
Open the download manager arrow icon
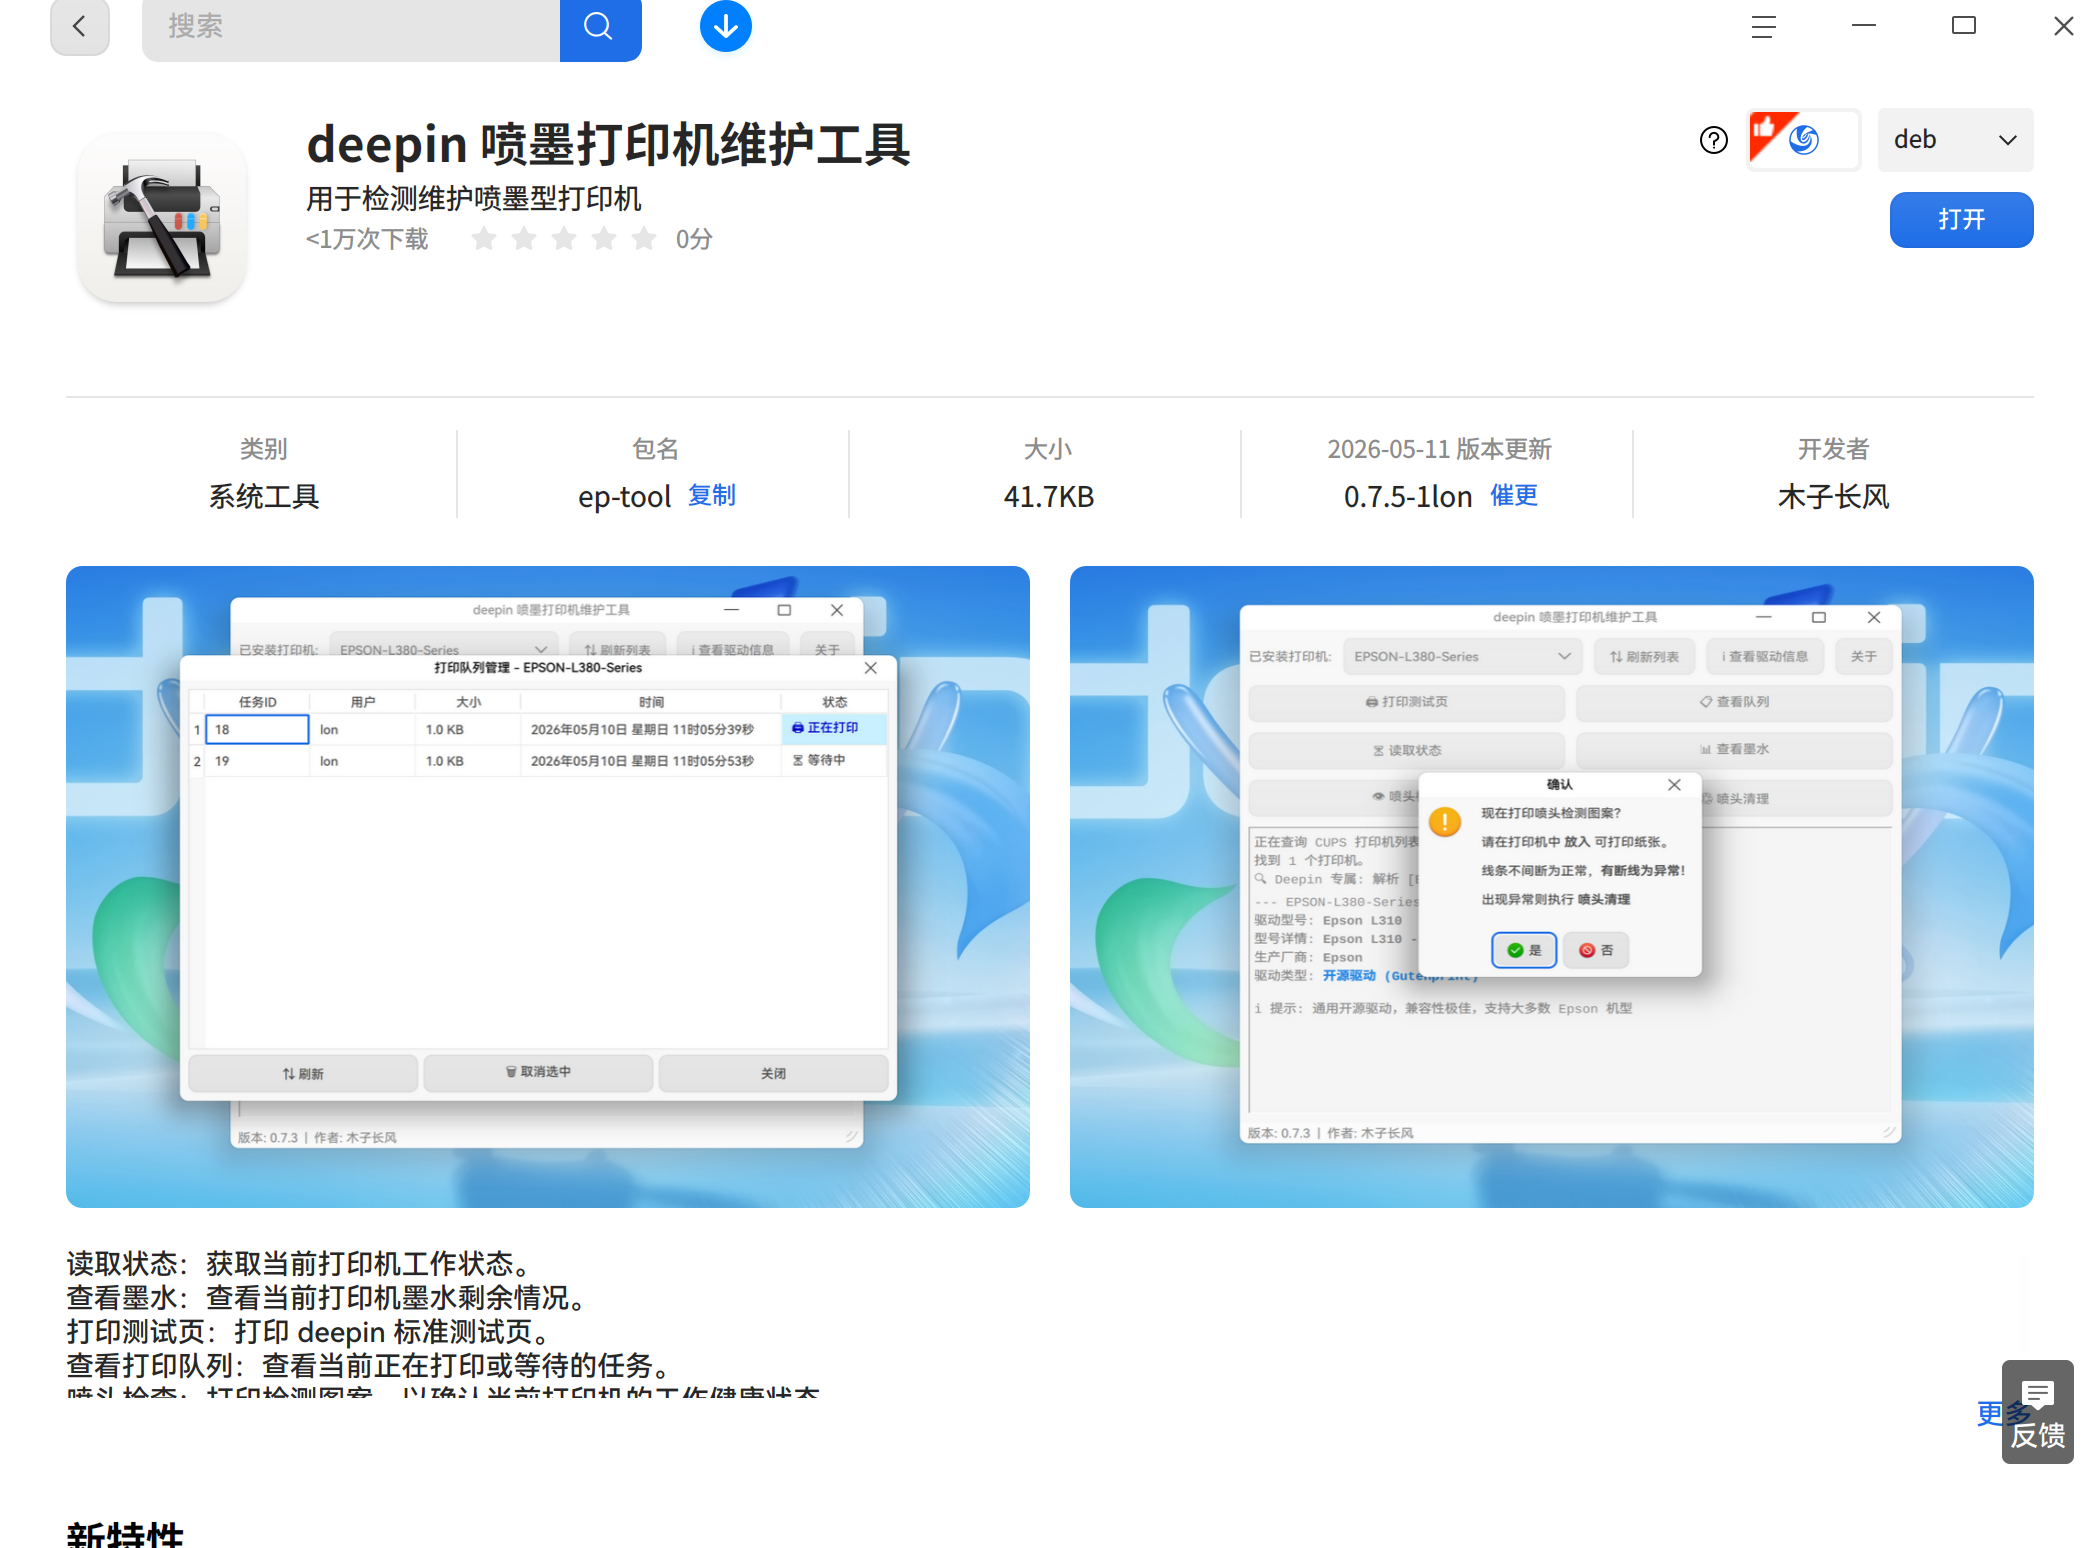725,26
